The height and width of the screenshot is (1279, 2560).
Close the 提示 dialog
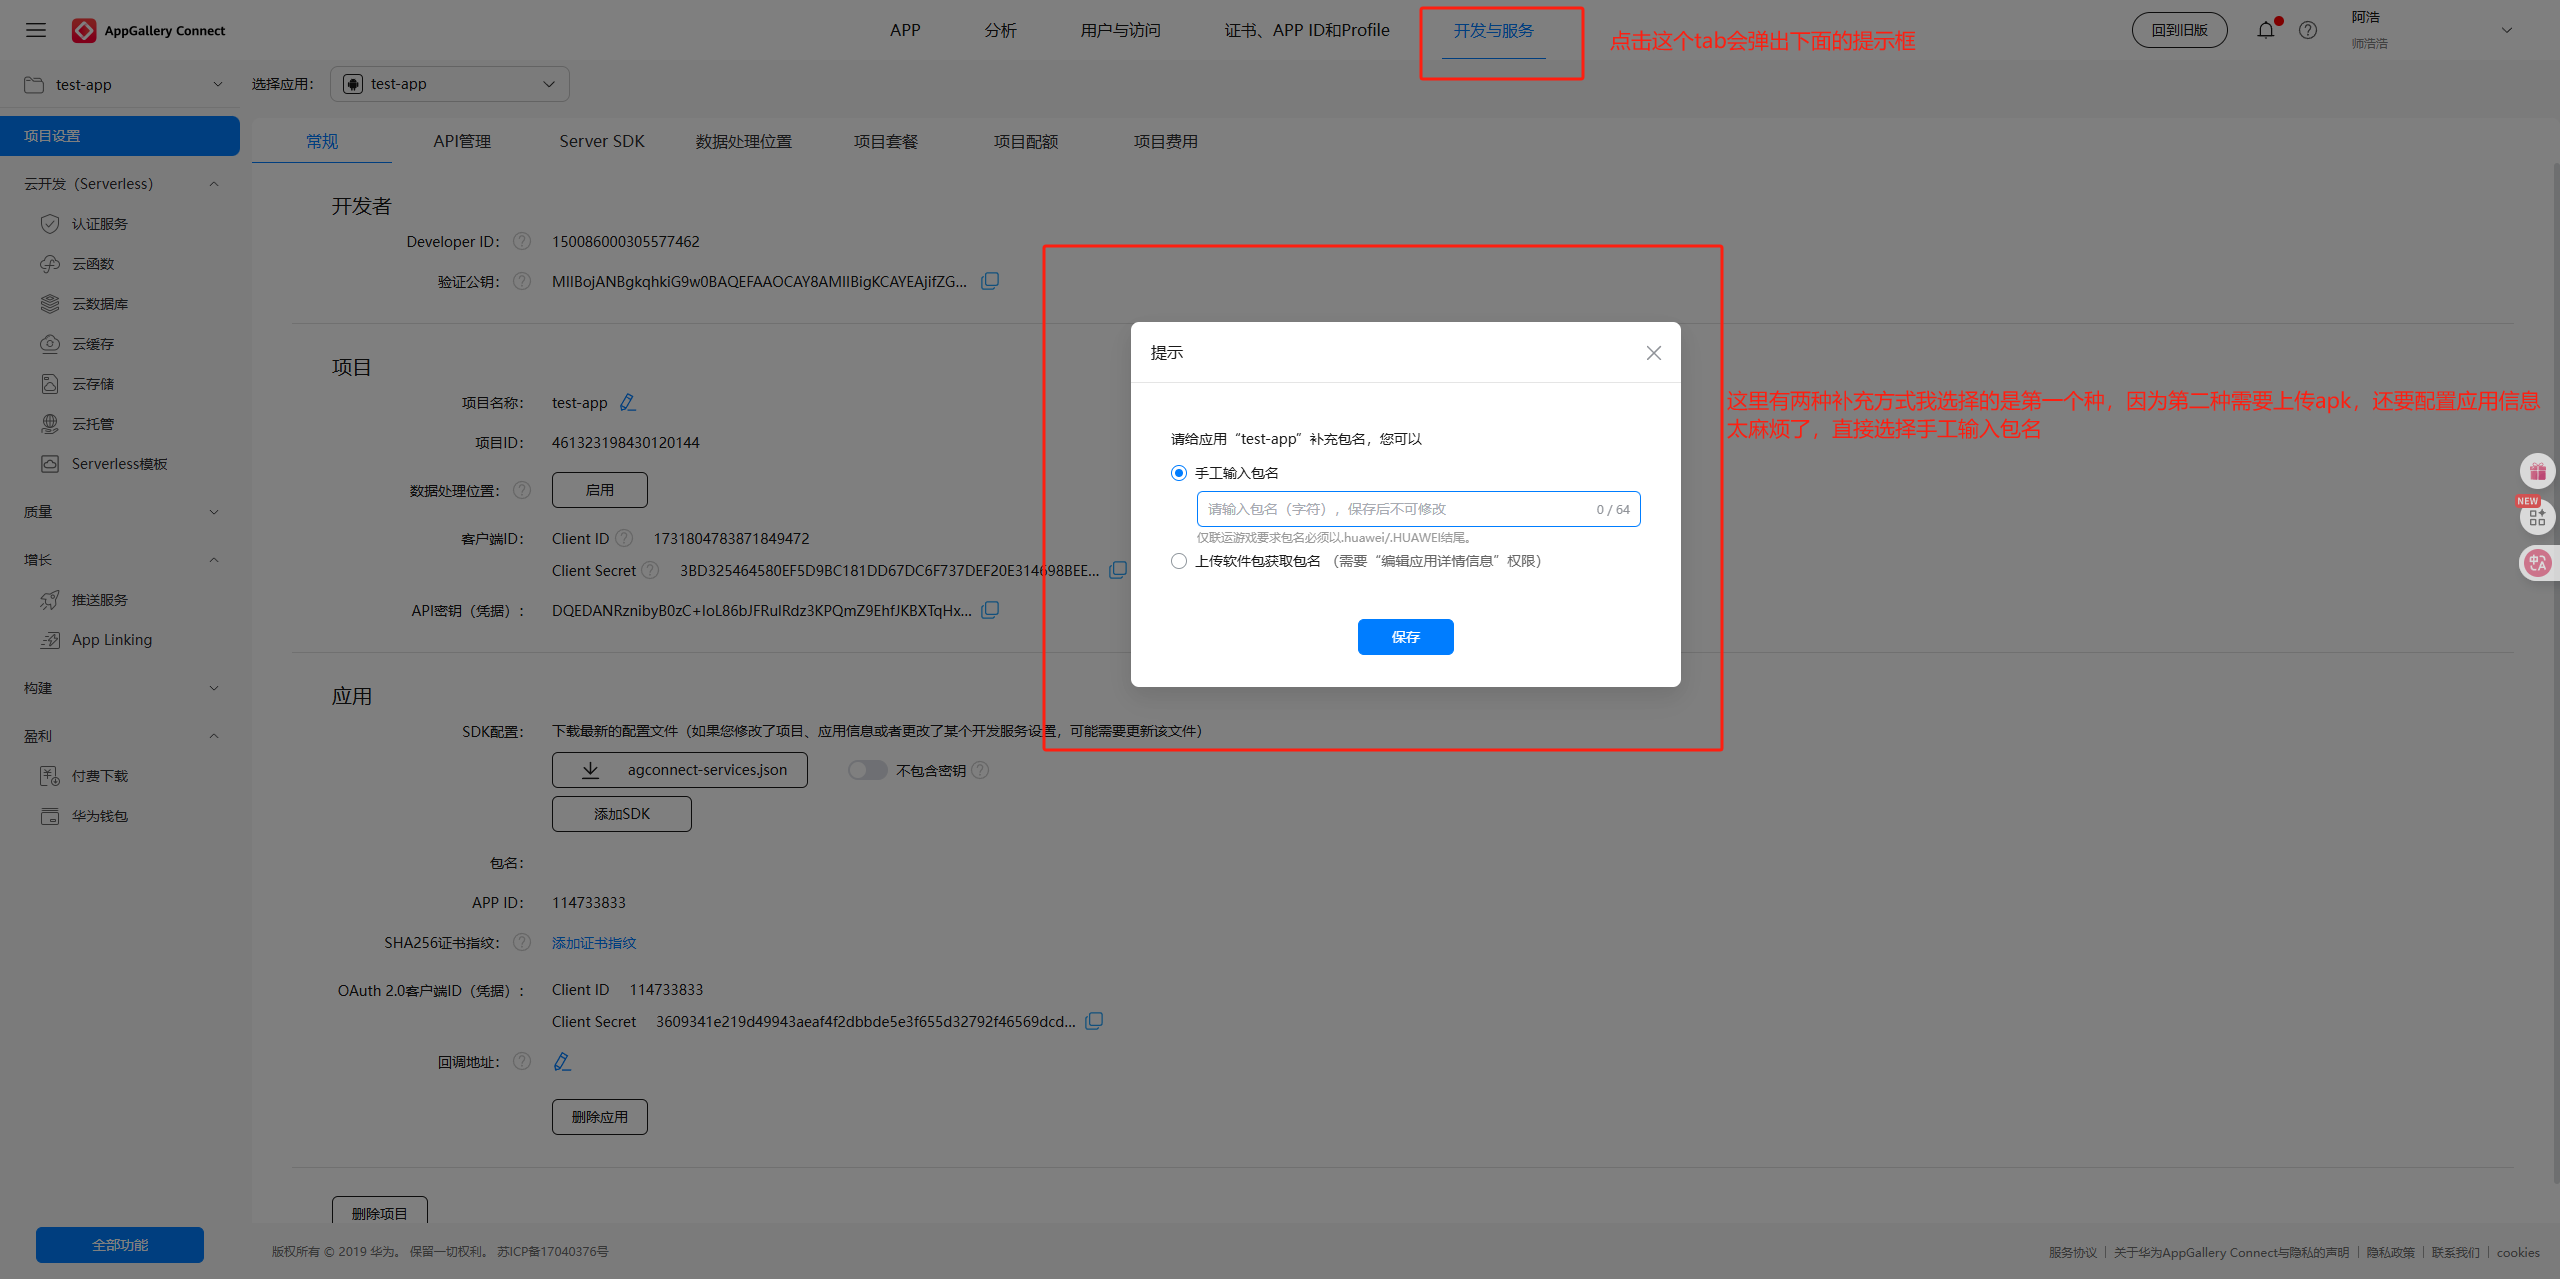tap(1654, 353)
